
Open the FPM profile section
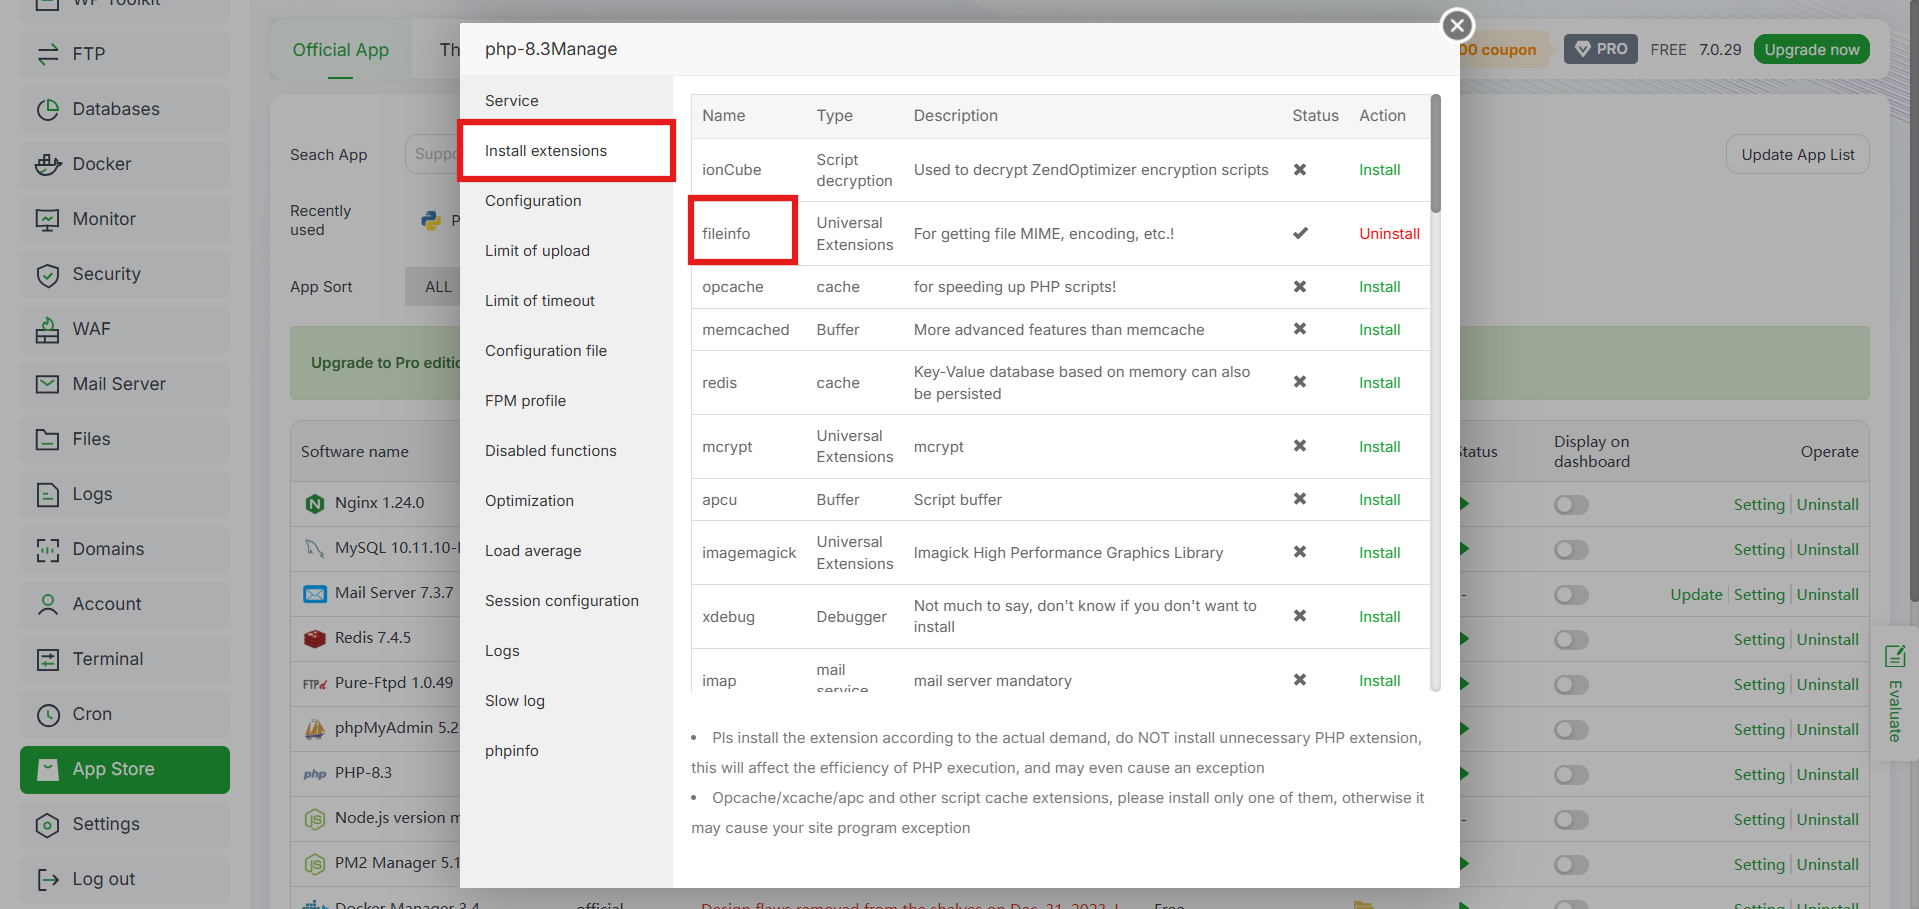525,401
